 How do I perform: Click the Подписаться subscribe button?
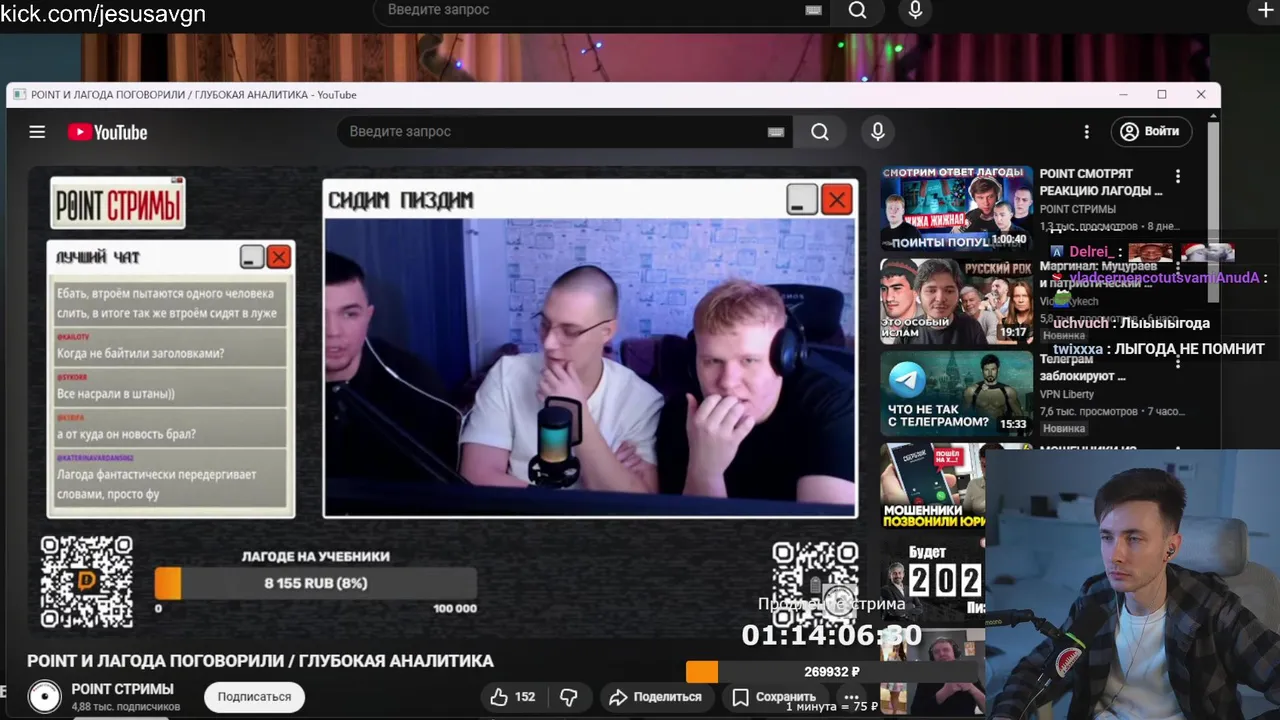[x=254, y=697]
